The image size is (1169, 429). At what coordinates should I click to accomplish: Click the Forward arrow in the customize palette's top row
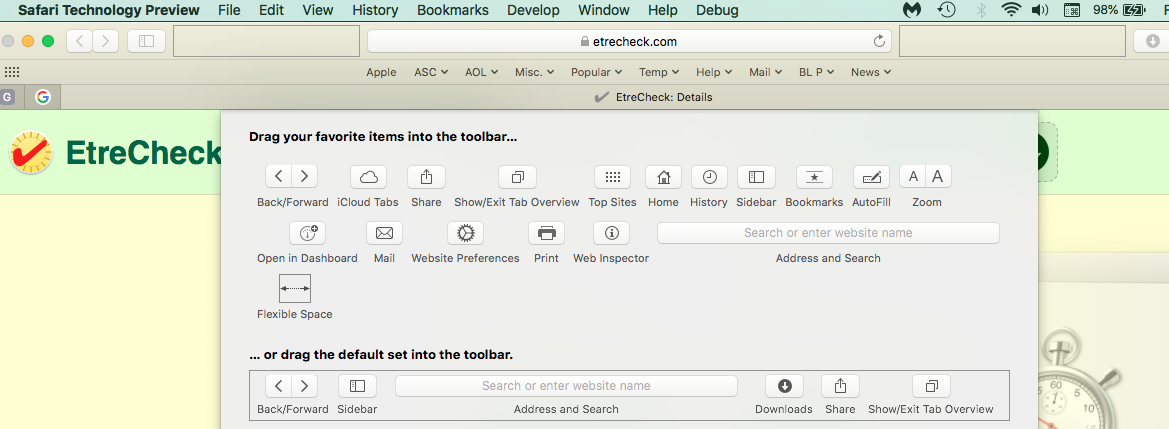pyautogui.click(x=304, y=177)
